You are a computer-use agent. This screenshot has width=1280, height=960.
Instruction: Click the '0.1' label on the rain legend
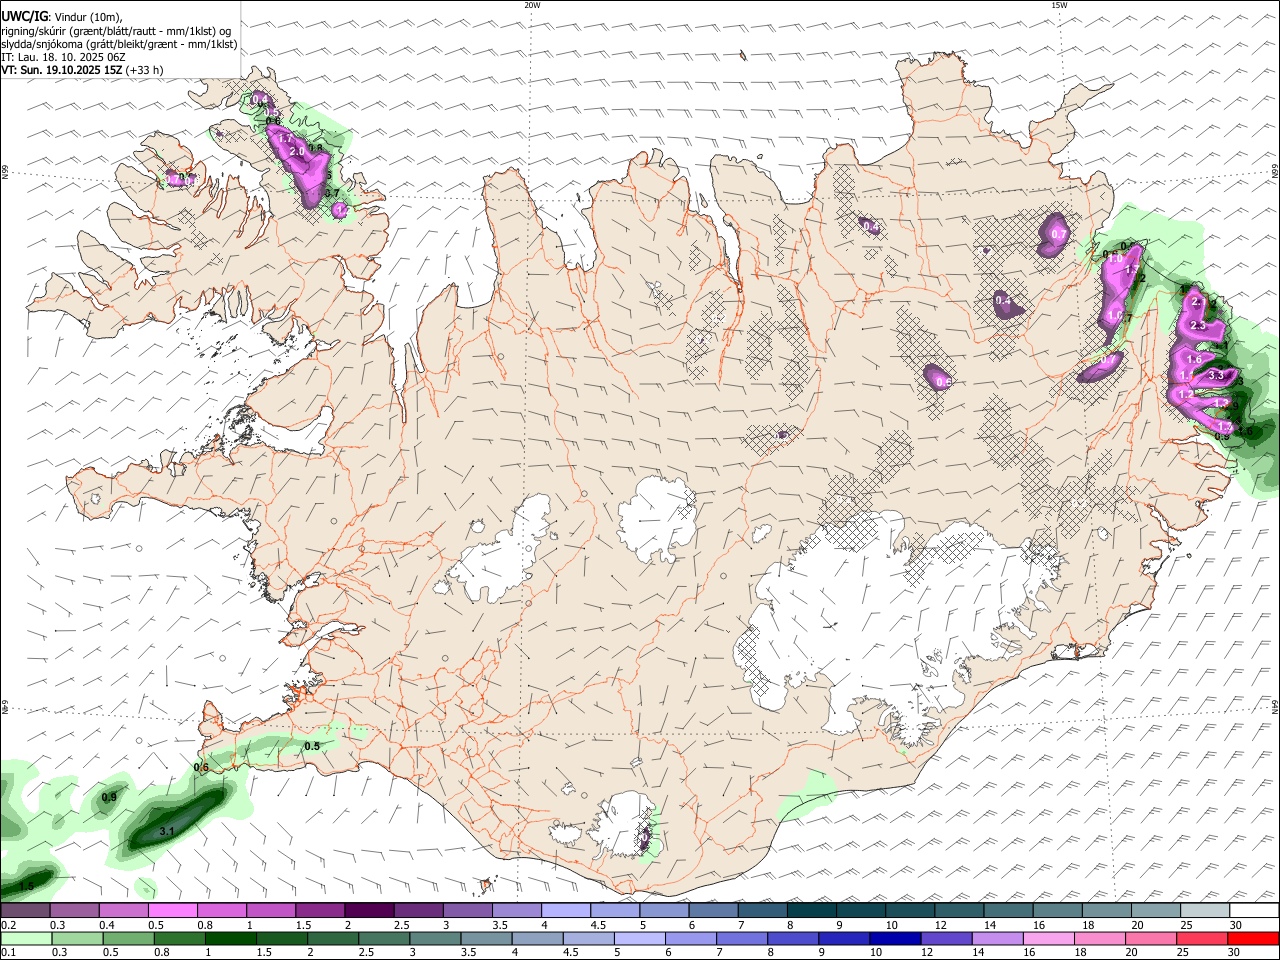[x=8, y=953]
